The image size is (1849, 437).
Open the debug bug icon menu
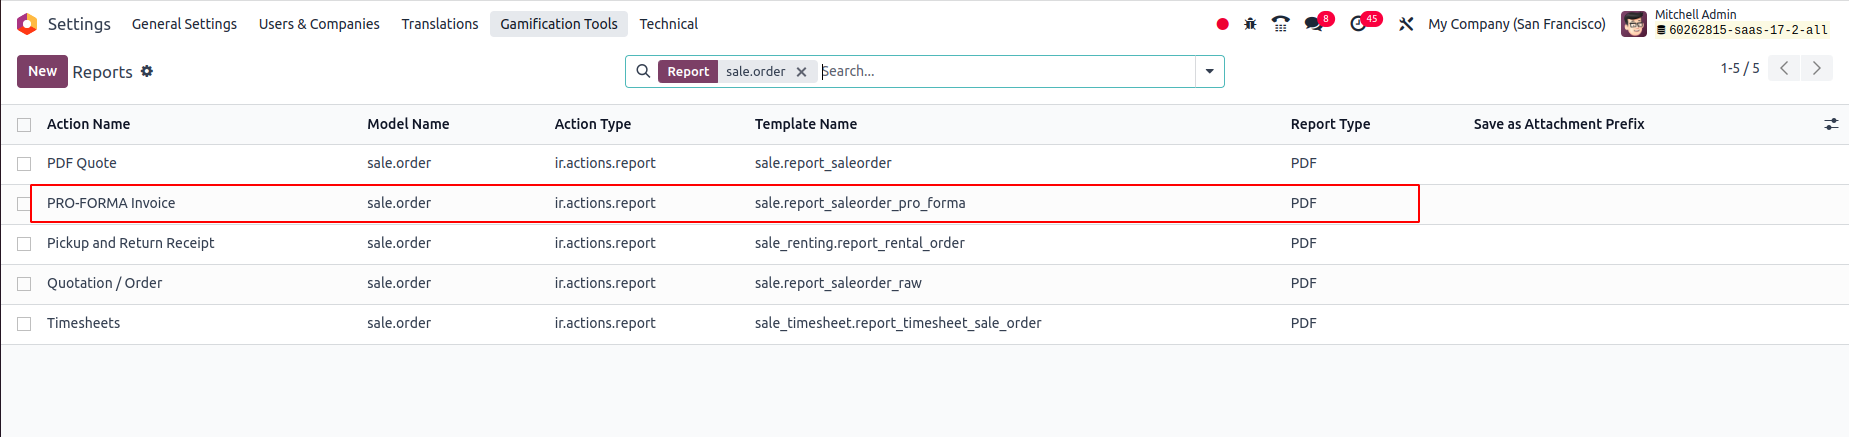point(1250,24)
